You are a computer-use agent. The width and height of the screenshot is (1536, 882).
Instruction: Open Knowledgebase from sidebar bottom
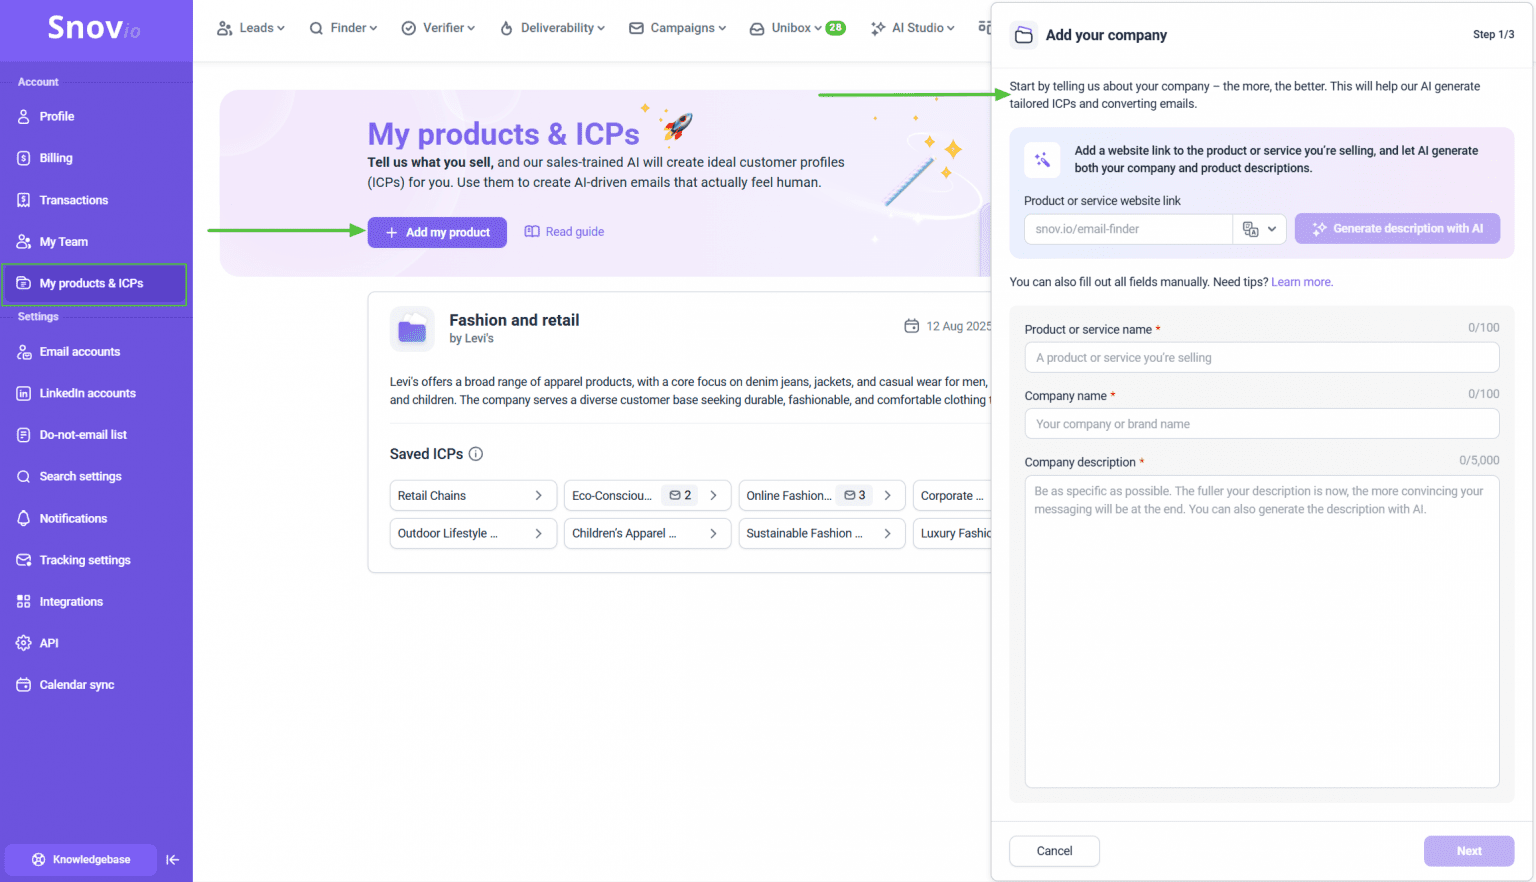click(81, 860)
